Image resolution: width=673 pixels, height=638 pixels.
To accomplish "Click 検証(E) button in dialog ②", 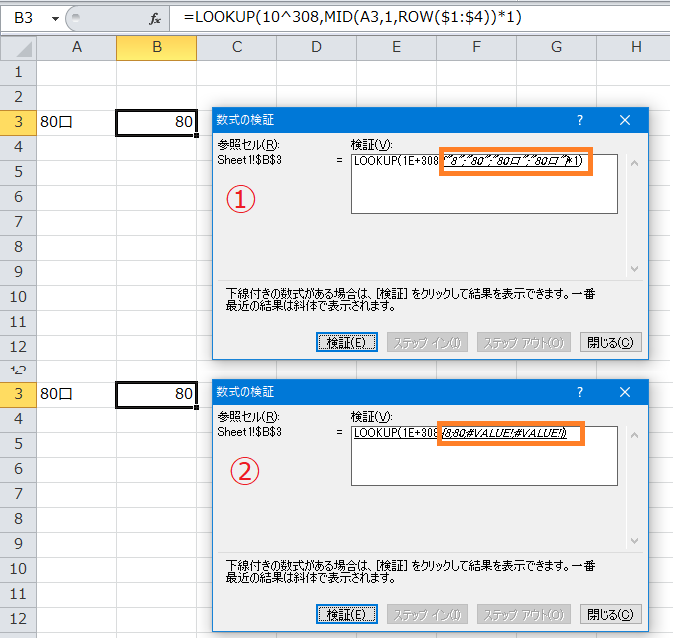I will [x=347, y=614].
